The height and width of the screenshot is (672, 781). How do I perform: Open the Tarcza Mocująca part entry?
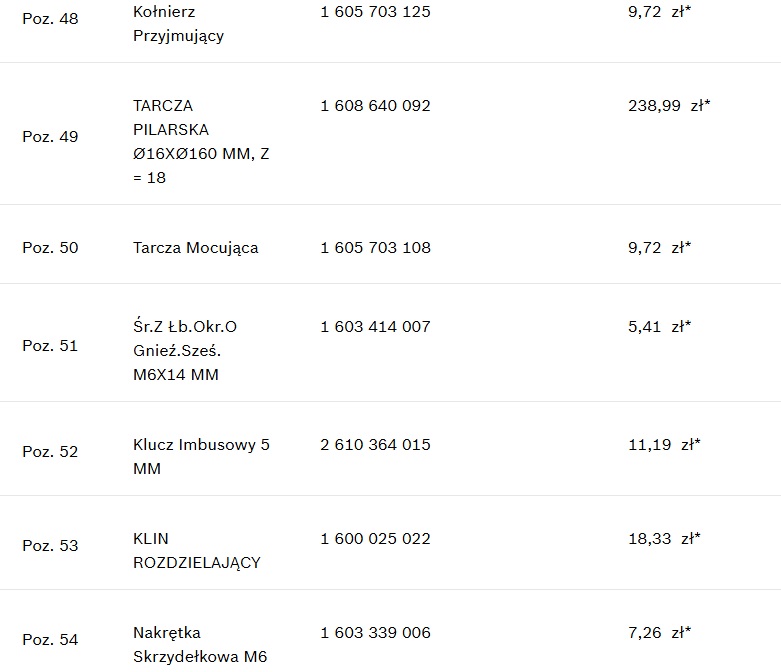click(x=195, y=248)
